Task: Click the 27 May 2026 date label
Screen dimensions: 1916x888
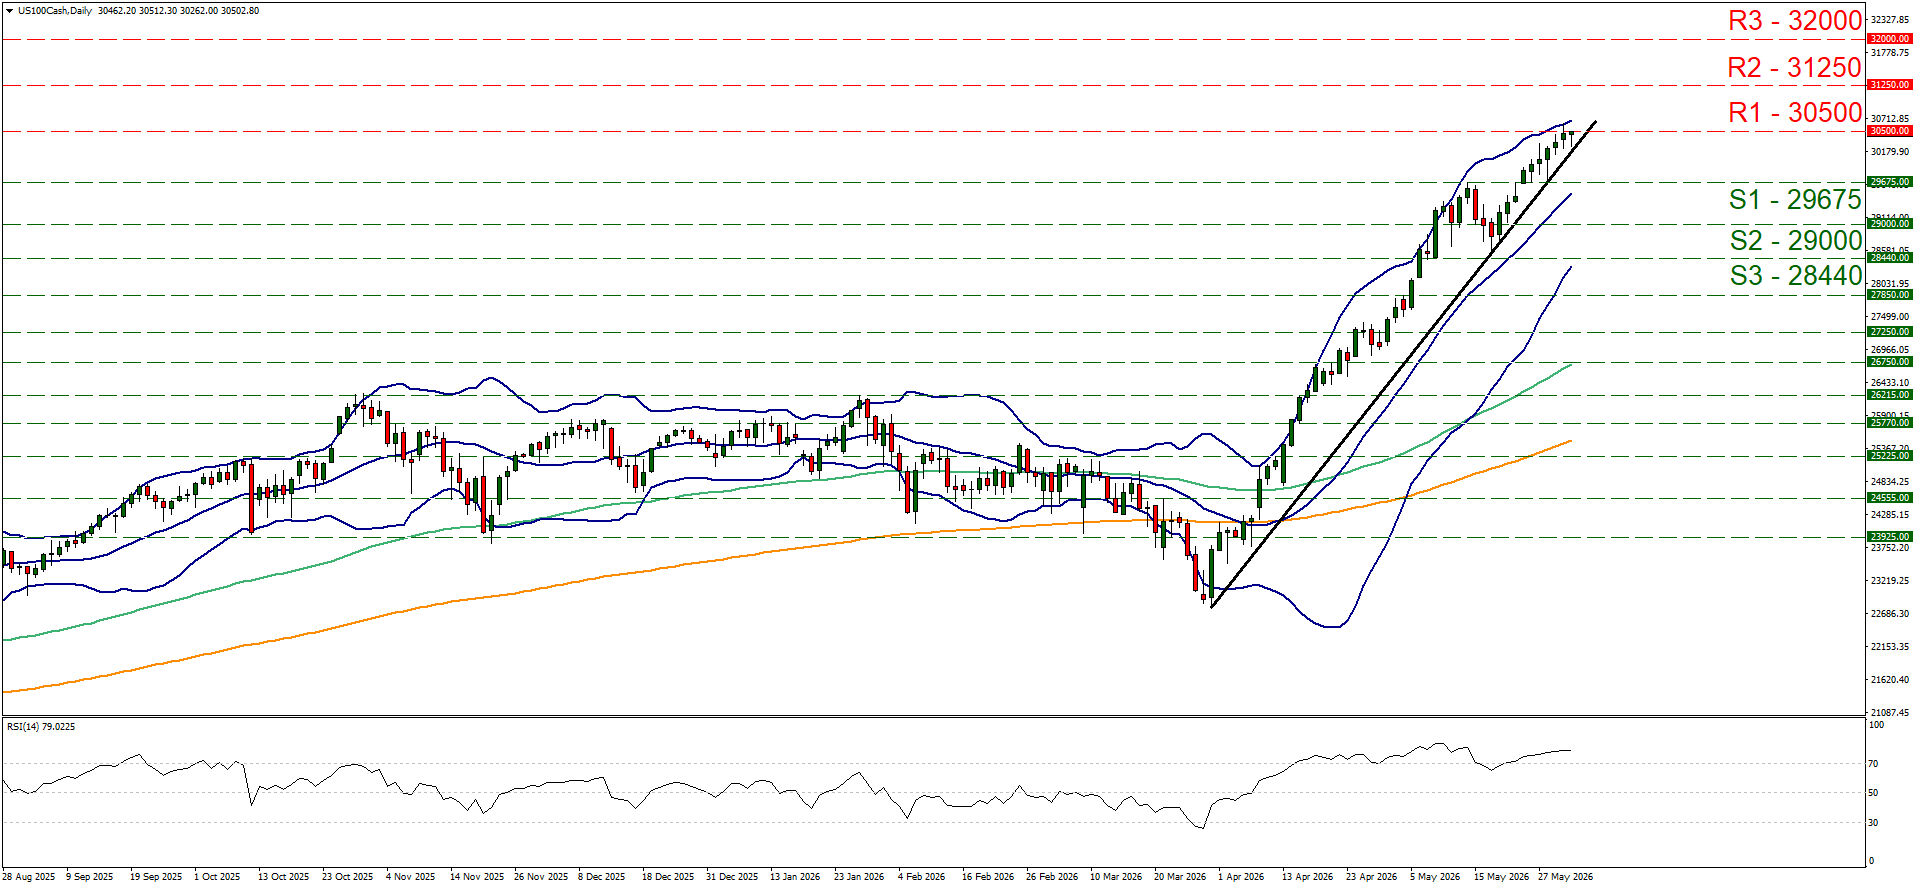Action: pyautogui.click(x=1565, y=877)
